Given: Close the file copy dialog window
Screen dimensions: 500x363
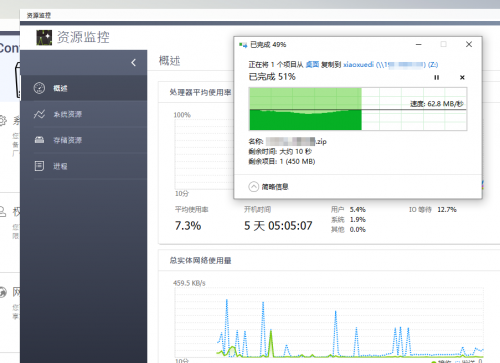Looking at the screenshot, I should [x=469, y=44].
